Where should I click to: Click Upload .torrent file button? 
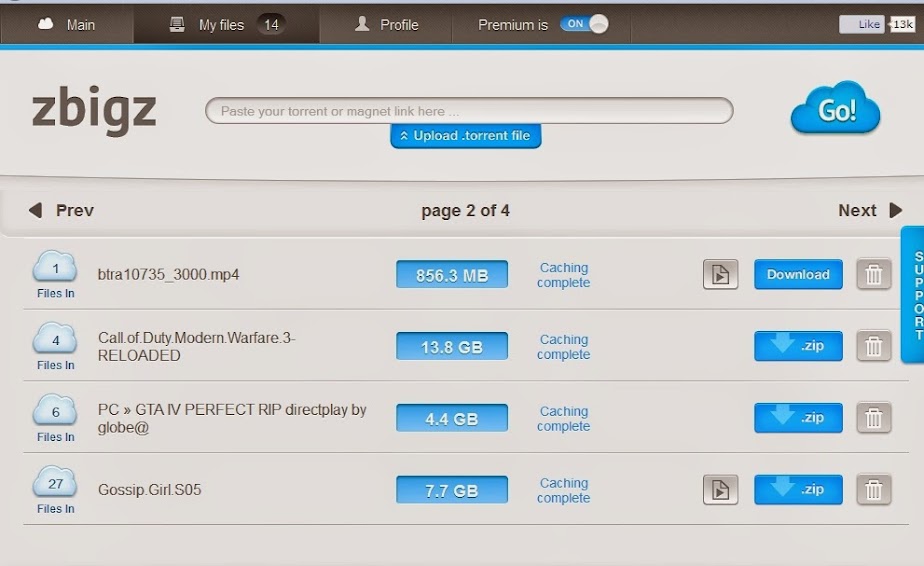tap(466, 136)
